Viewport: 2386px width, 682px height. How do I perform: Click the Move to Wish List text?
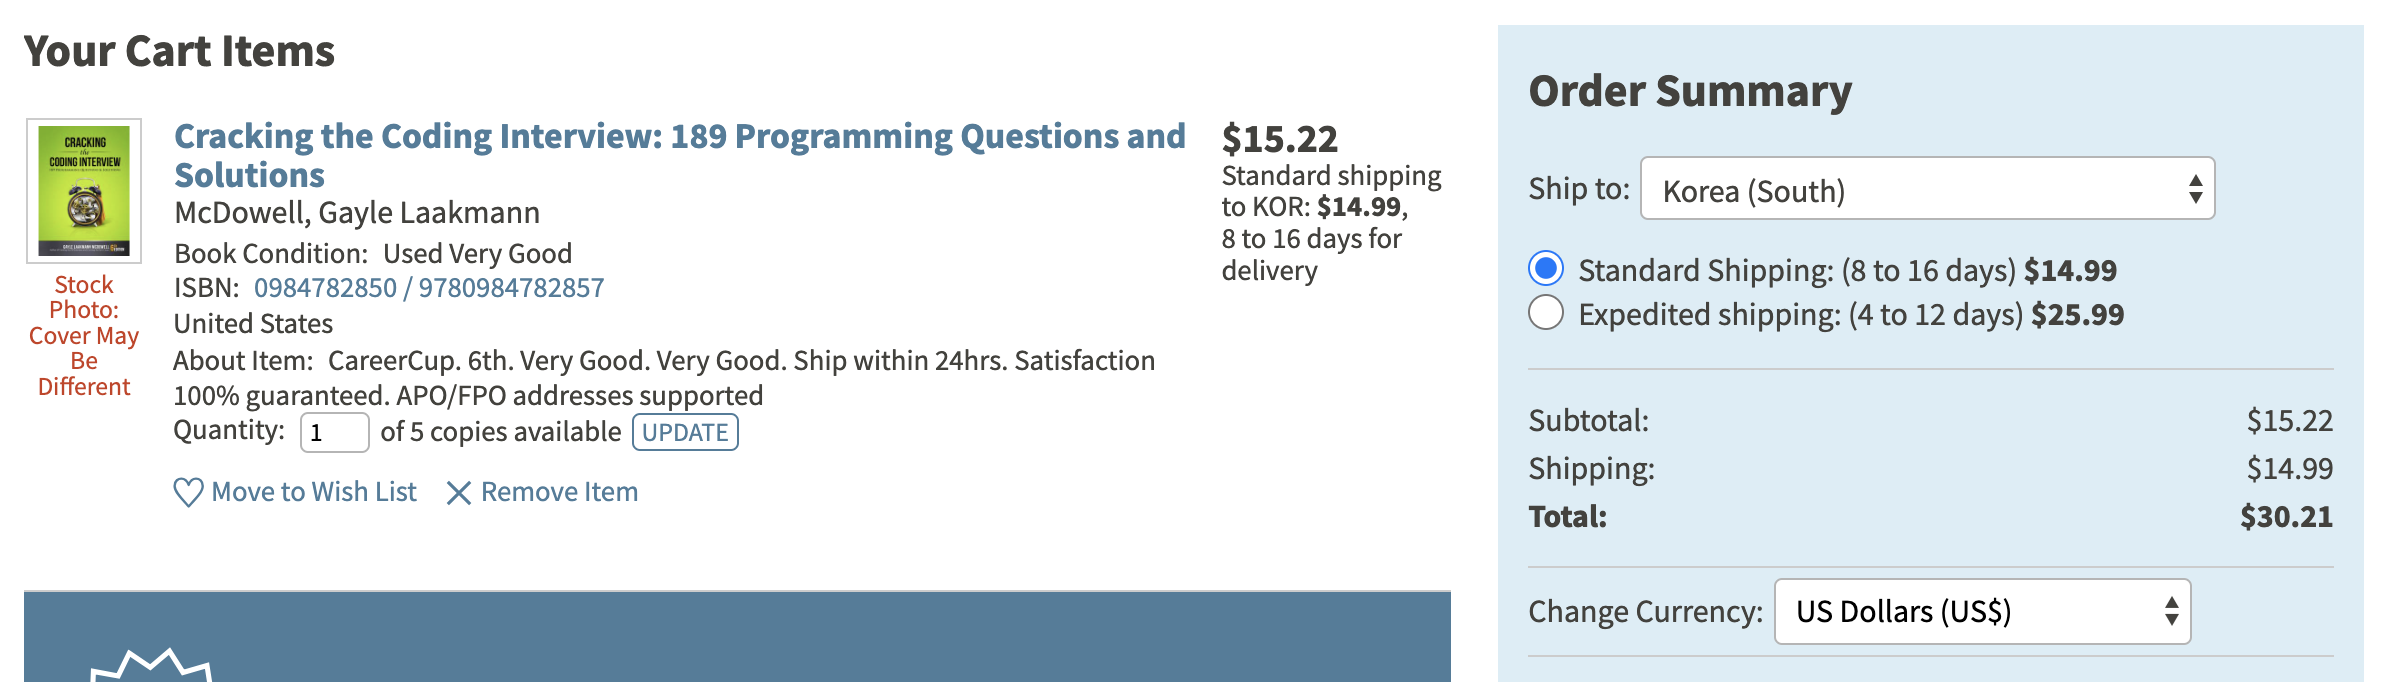314,492
